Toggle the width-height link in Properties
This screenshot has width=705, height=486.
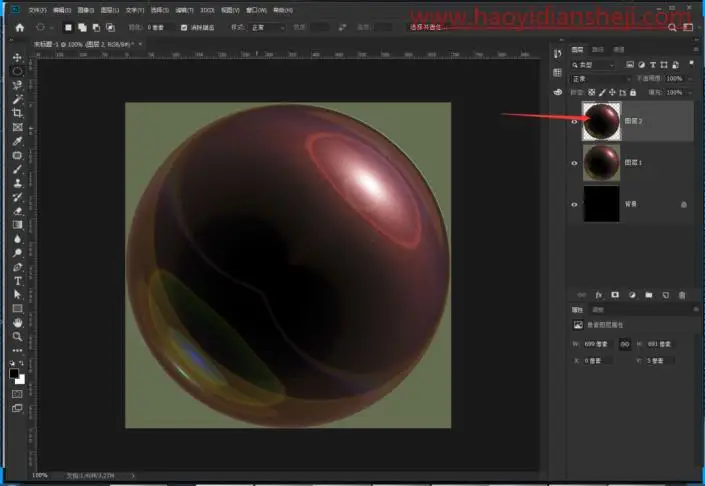[x=625, y=344]
